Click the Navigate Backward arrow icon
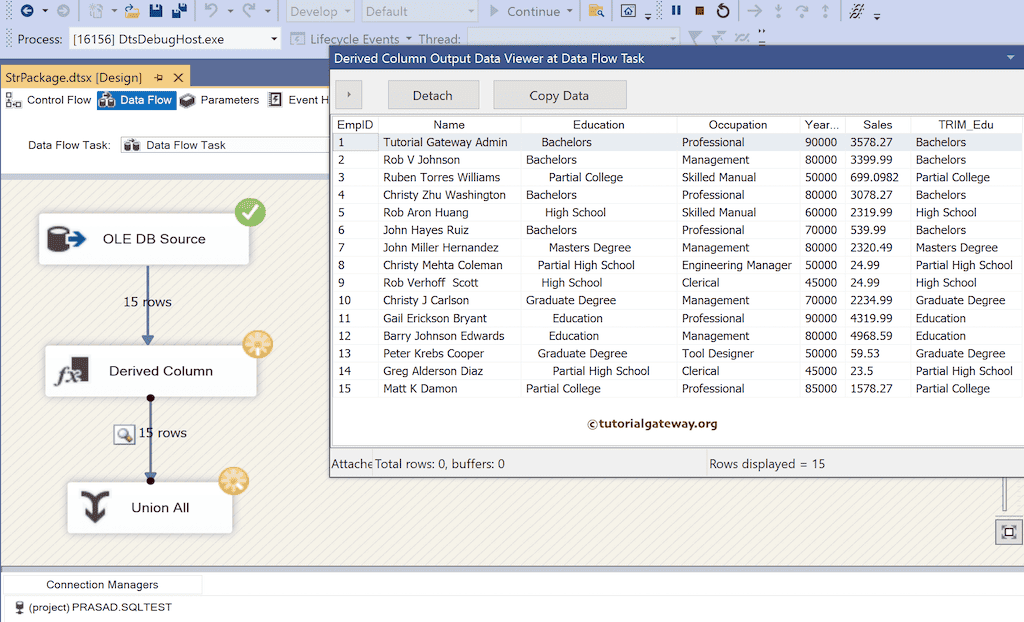 click(27, 10)
